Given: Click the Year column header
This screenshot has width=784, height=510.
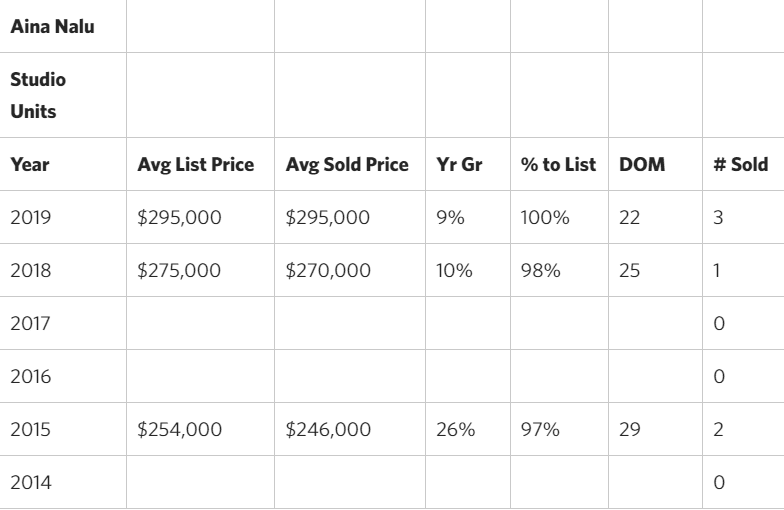Looking at the screenshot, I should click(63, 164).
